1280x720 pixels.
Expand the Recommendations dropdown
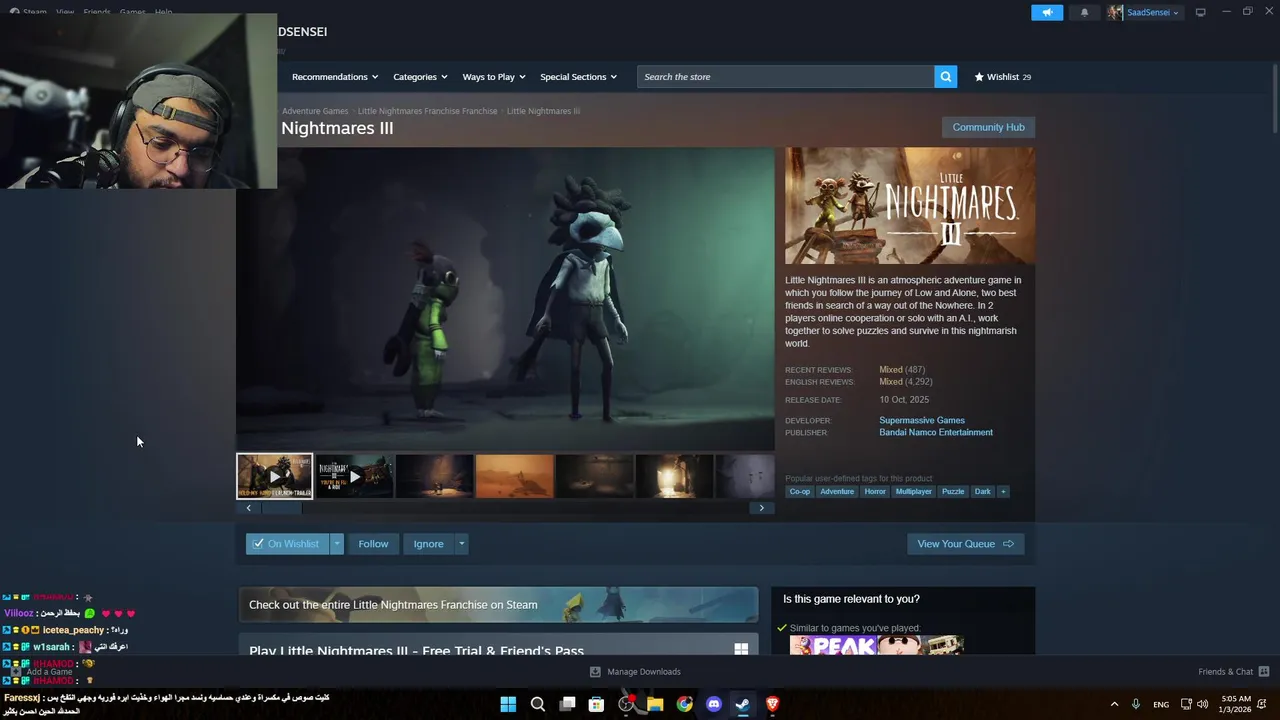pyautogui.click(x=335, y=77)
